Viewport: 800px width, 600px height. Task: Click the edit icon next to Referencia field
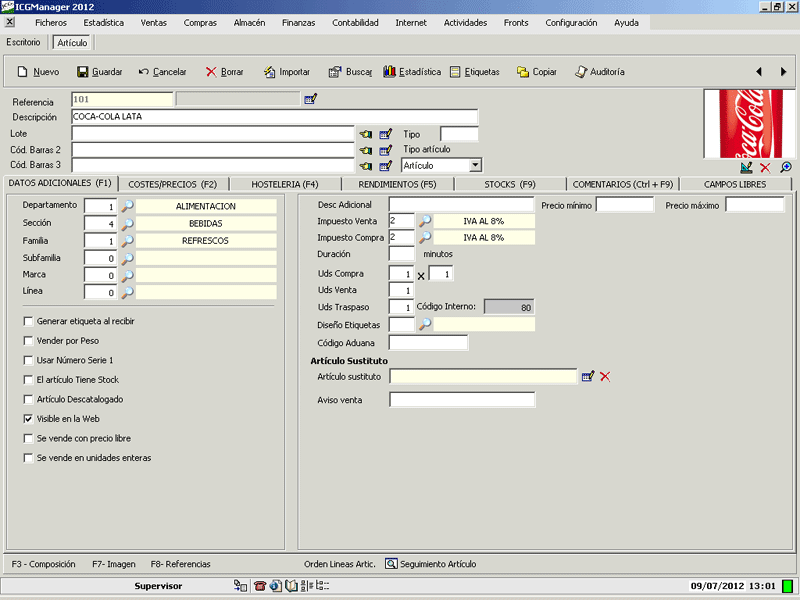point(311,99)
